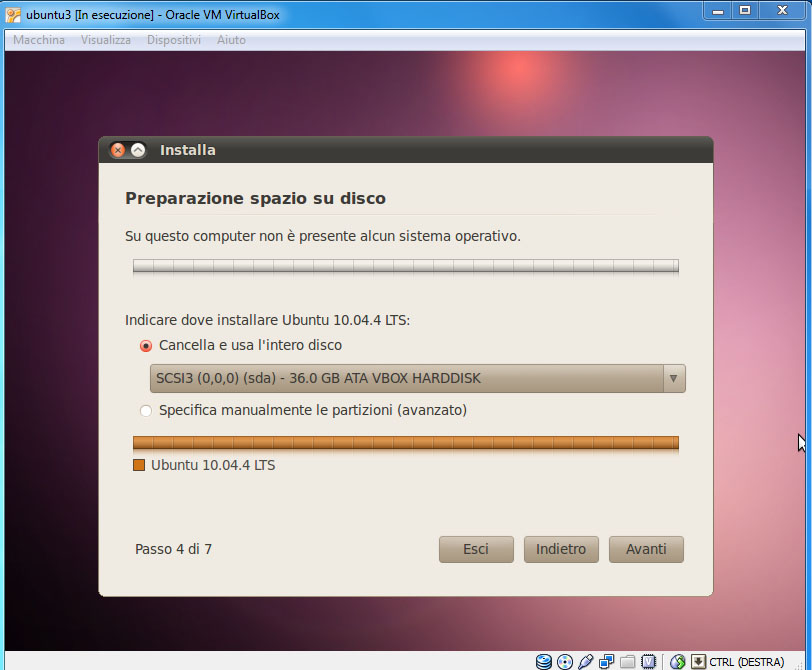Select 'Specifica manualmente le partizioni (avanzato)' option
Screen dimensions: 812x670
303,410
